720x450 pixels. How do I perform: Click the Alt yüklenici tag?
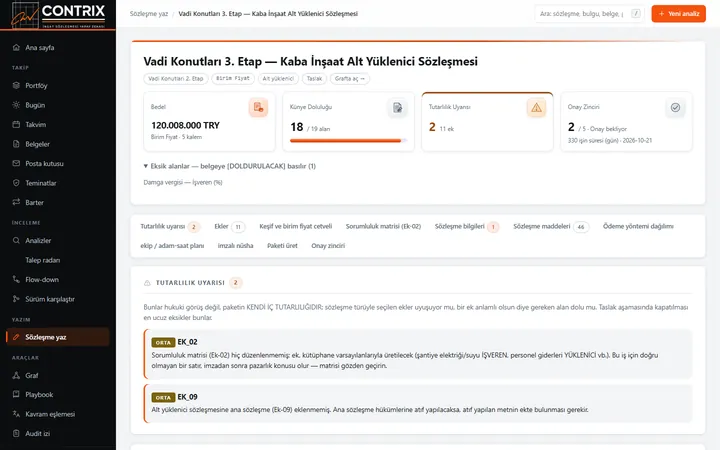(278, 79)
